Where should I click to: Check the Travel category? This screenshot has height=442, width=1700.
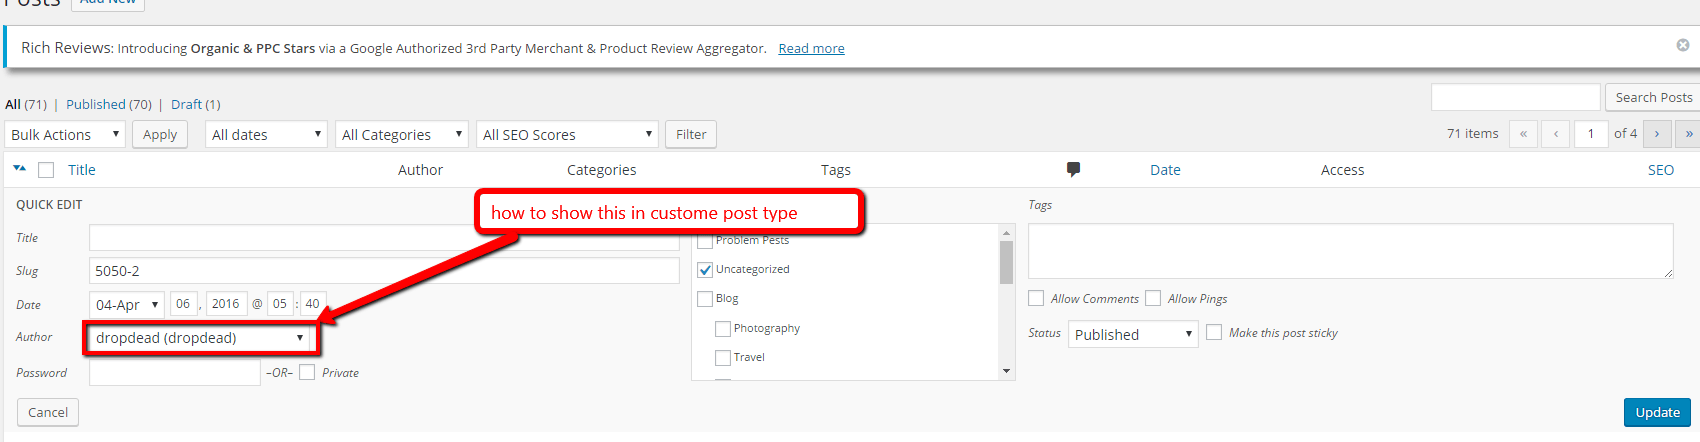click(723, 358)
